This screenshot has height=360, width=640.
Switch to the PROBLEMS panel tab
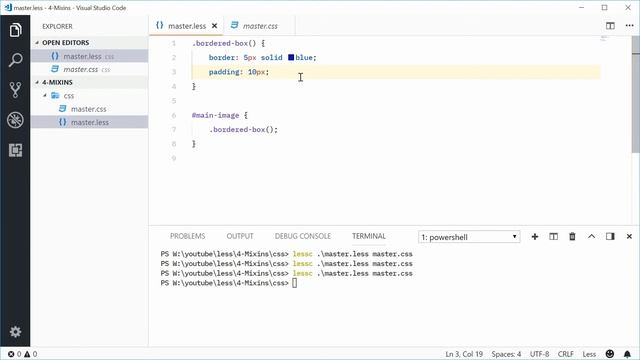(187, 236)
